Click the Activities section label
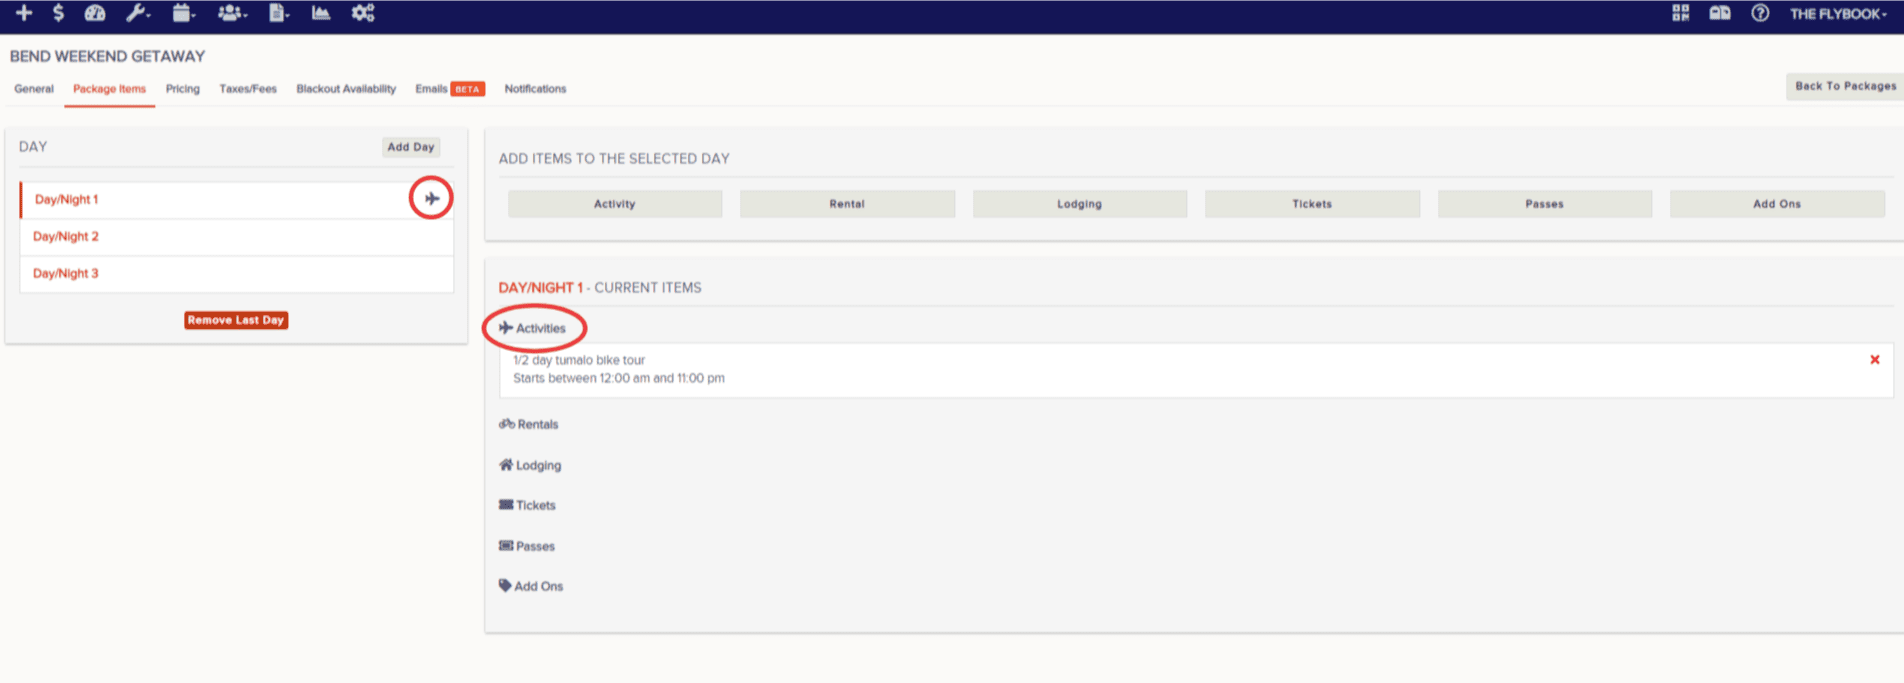This screenshot has height=683, width=1904. [541, 328]
